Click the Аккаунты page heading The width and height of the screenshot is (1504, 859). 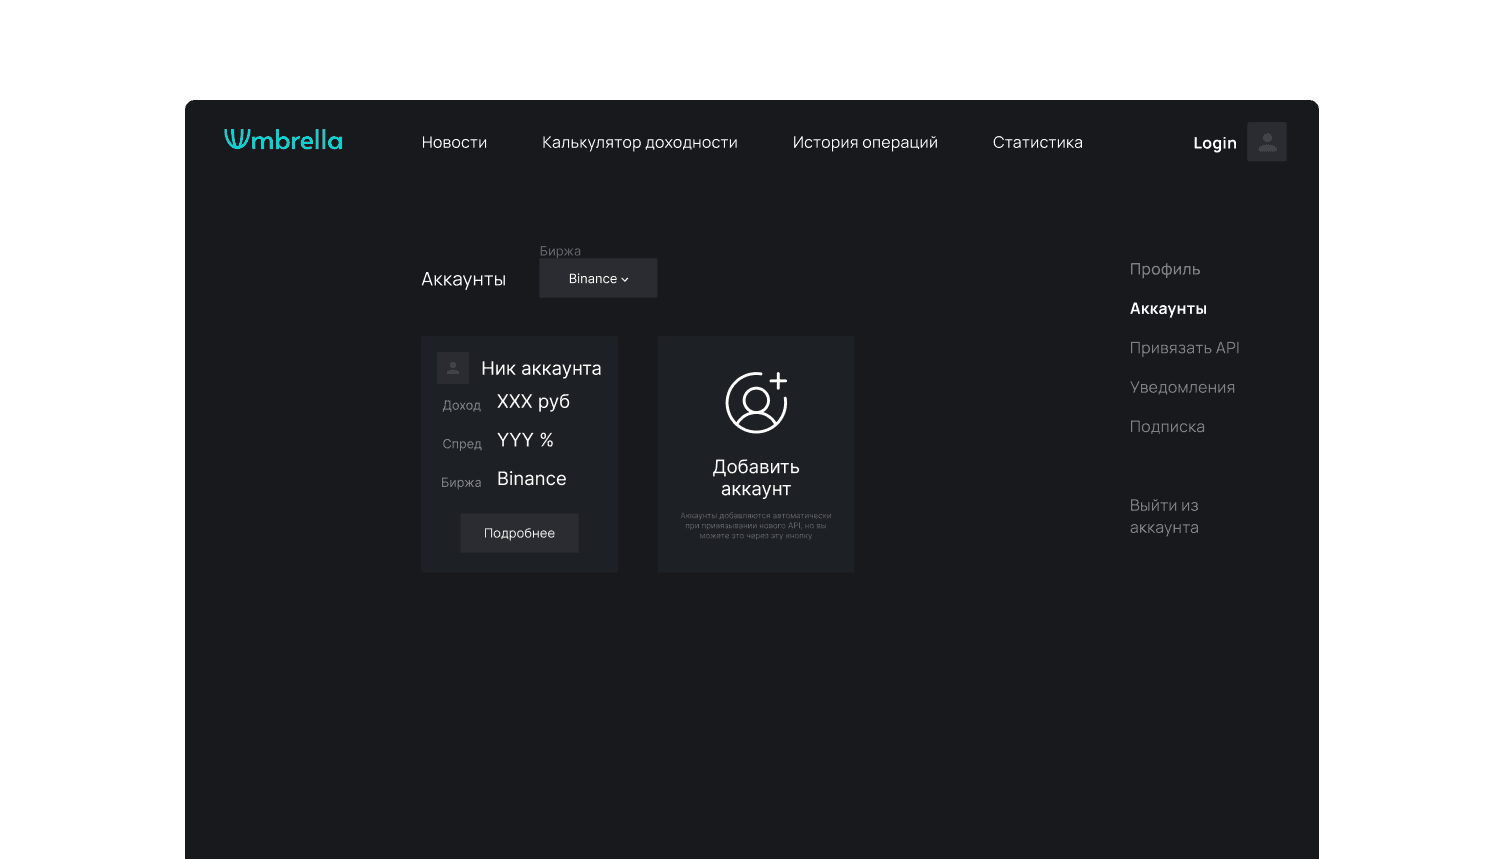click(463, 279)
